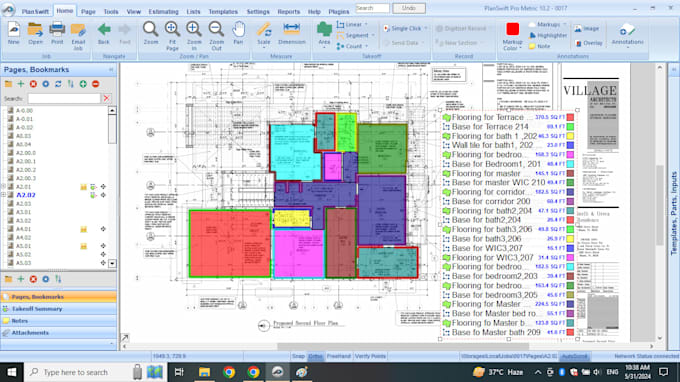This screenshot has width=680, height=382.
Task: Click Fit Page icon
Action: point(172,36)
